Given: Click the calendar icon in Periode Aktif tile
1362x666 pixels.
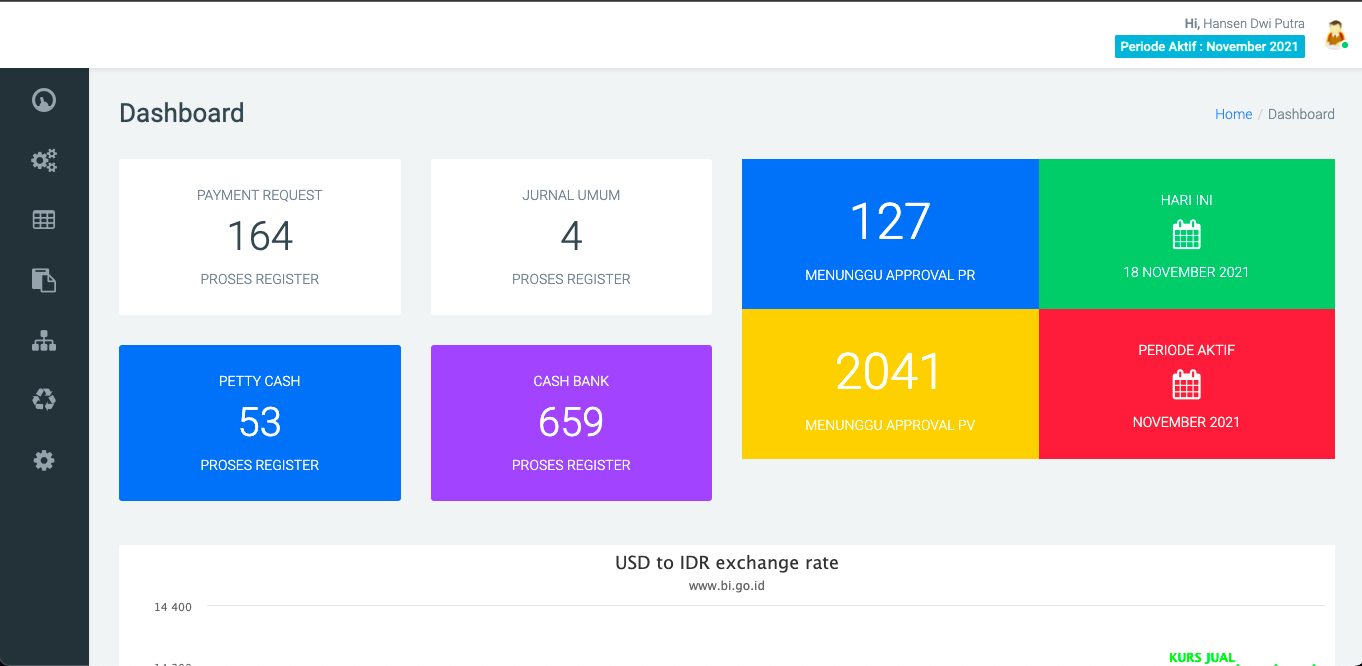Looking at the screenshot, I should [1186, 385].
